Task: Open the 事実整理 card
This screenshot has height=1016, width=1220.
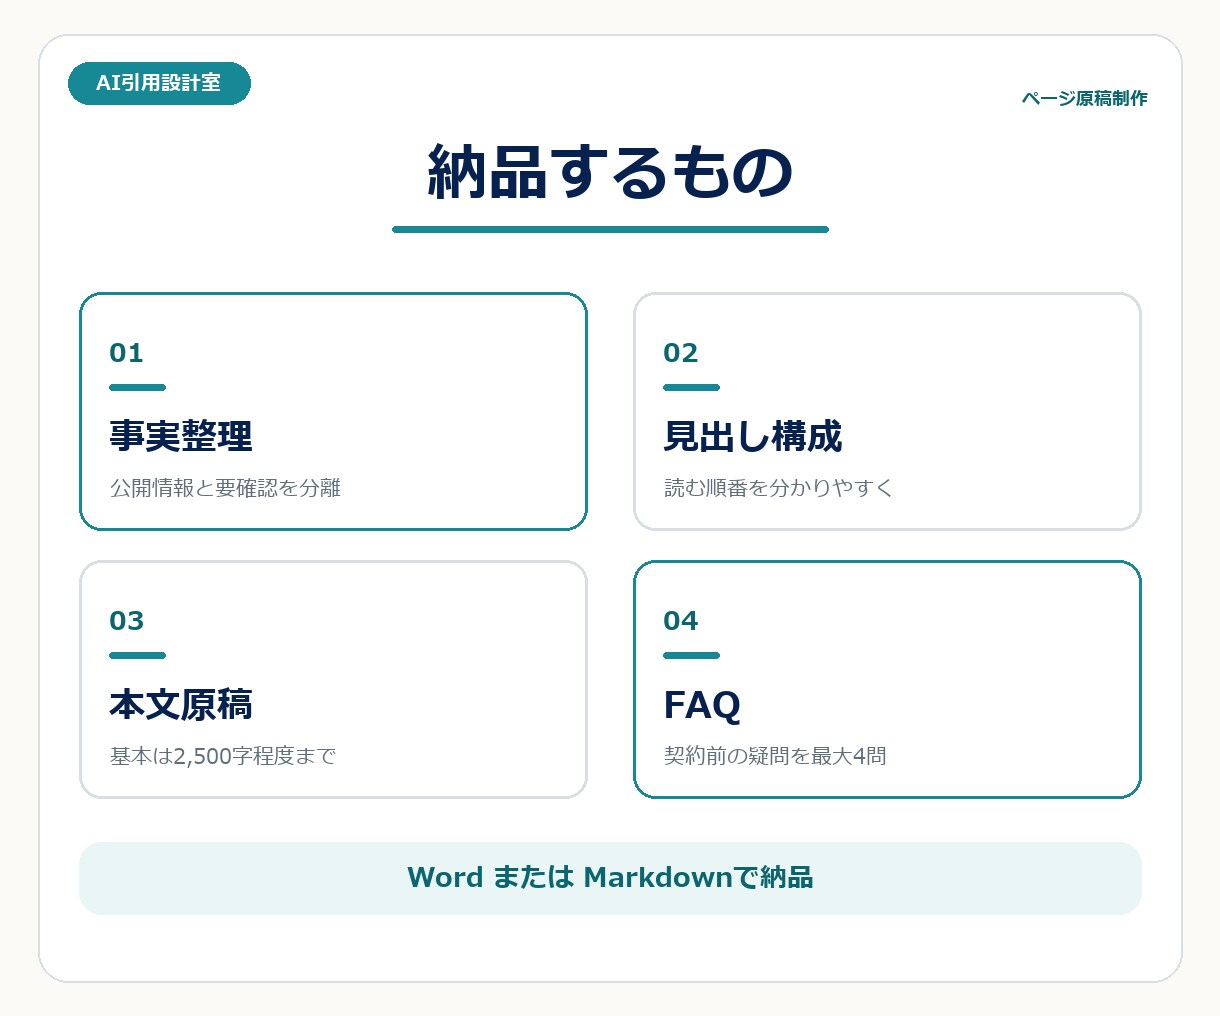Action: tap(333, 411)
